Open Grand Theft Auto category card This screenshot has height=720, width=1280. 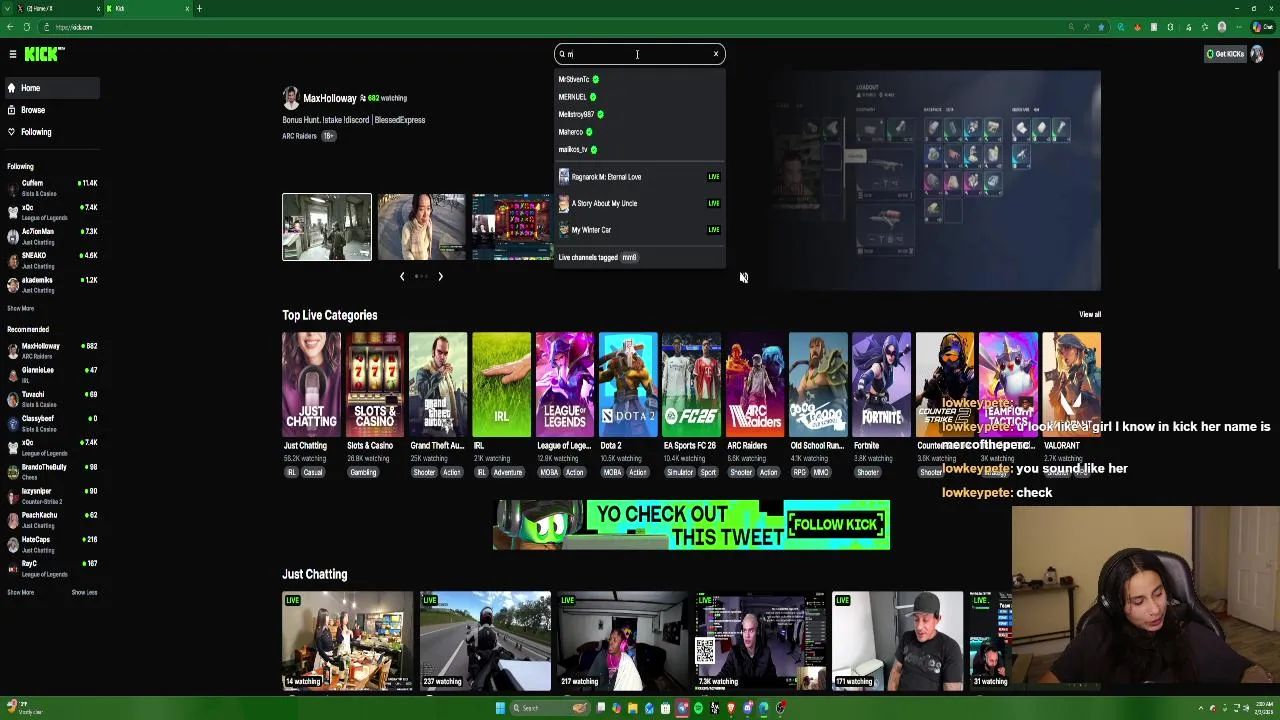(438, 386)
